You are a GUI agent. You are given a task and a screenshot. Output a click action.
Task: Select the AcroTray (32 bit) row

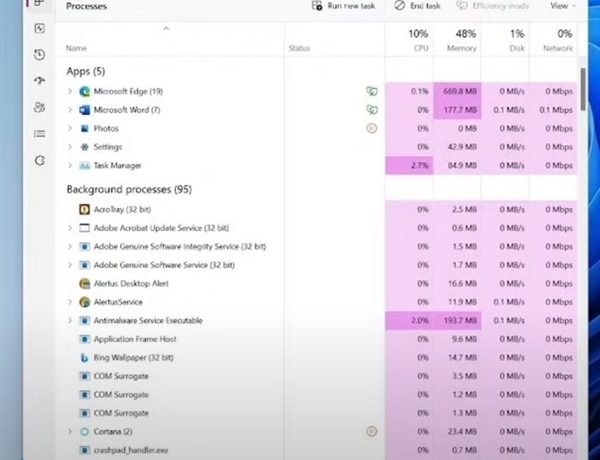(316, 209)
